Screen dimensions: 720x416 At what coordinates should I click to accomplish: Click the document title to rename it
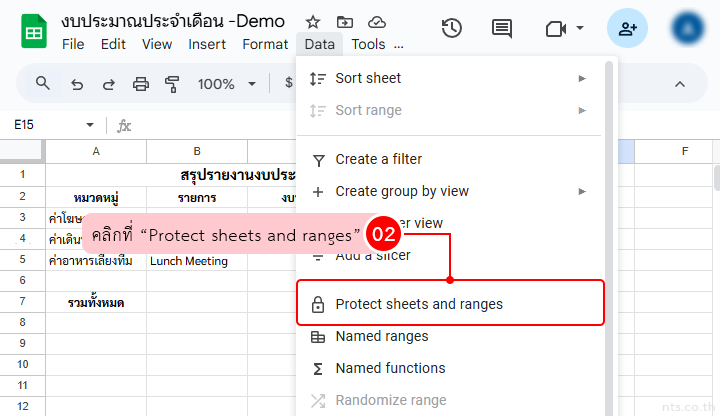pyautogui.click(x=173, y=21)
